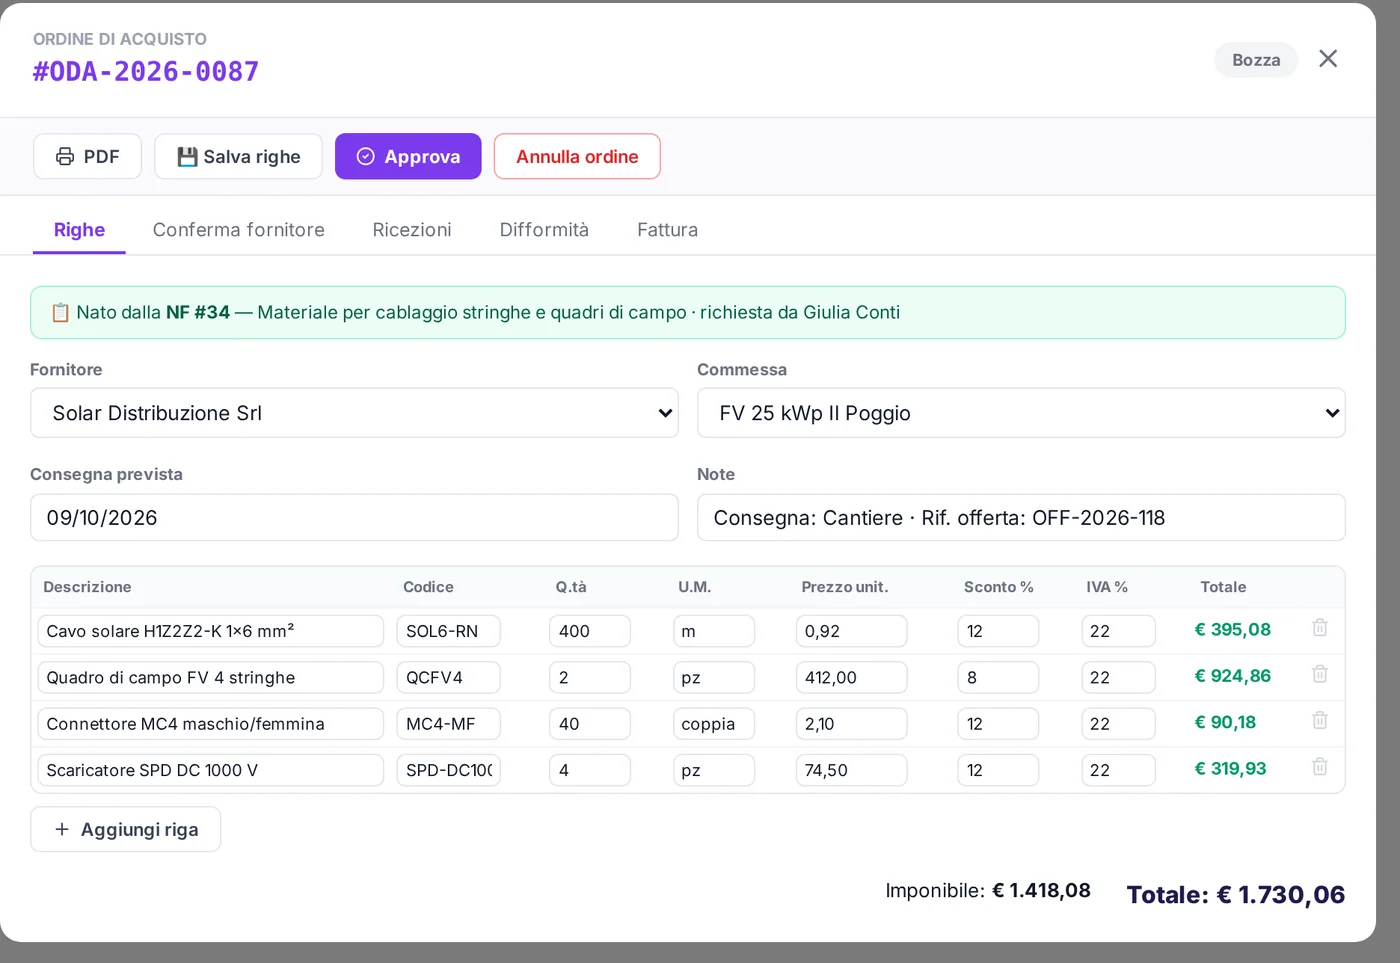
Task: View the Fattura tab
Action: point(668,230)
